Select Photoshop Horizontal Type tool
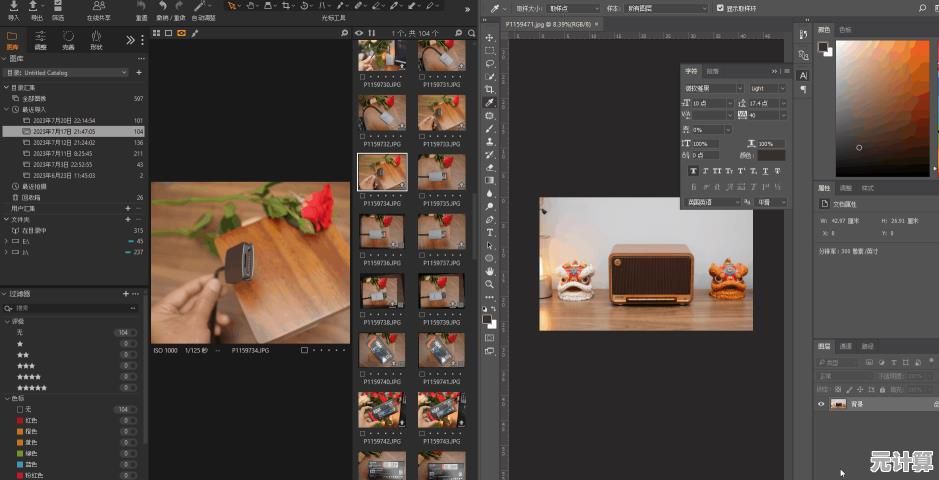The height and width of the screenshot is (480, 939). [x=490, y=232]
